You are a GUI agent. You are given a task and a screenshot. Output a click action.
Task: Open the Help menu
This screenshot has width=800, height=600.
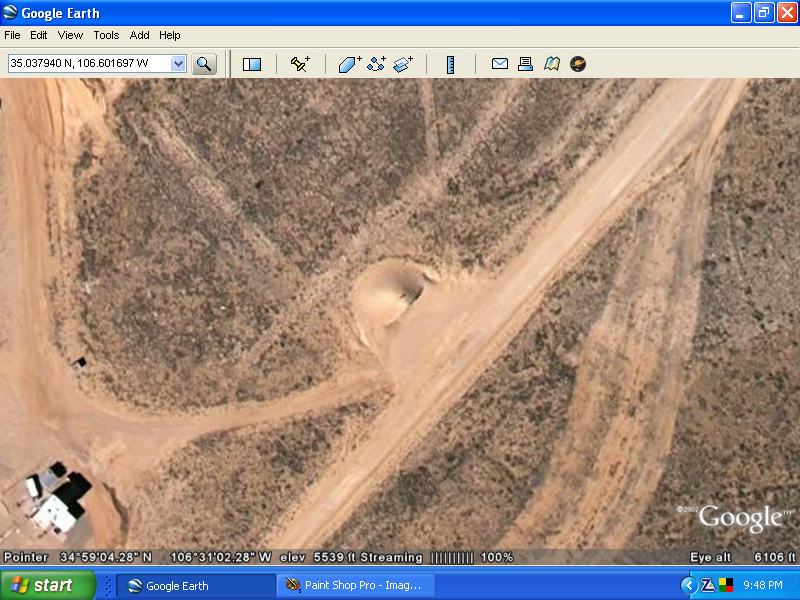tap(170, 35)
